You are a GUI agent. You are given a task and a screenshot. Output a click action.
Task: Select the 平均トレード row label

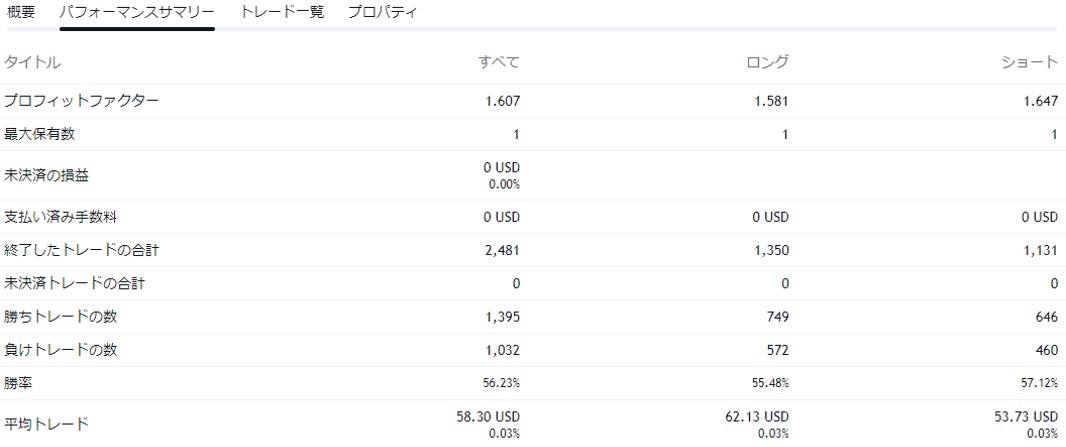(46, 424)
